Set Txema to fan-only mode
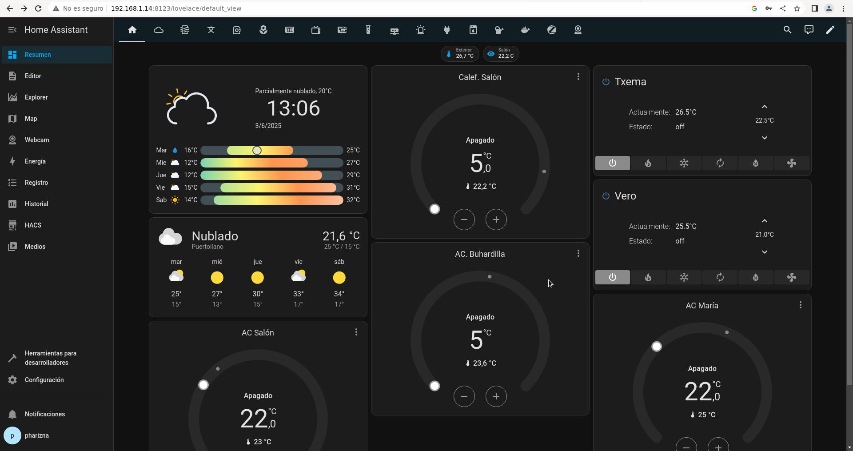 pos(792,163)
